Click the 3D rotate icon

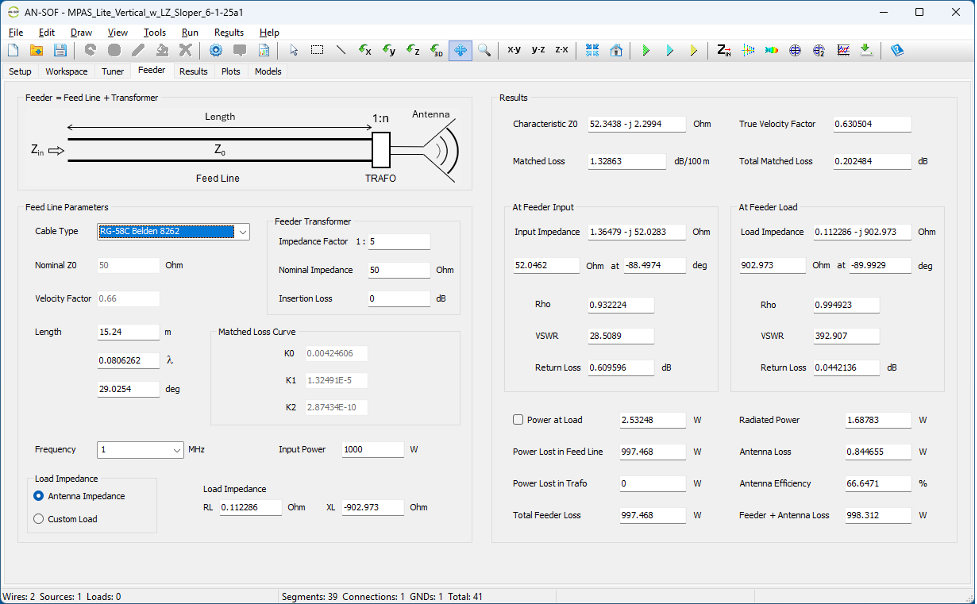pyautogui.click(x=436, y=50)
